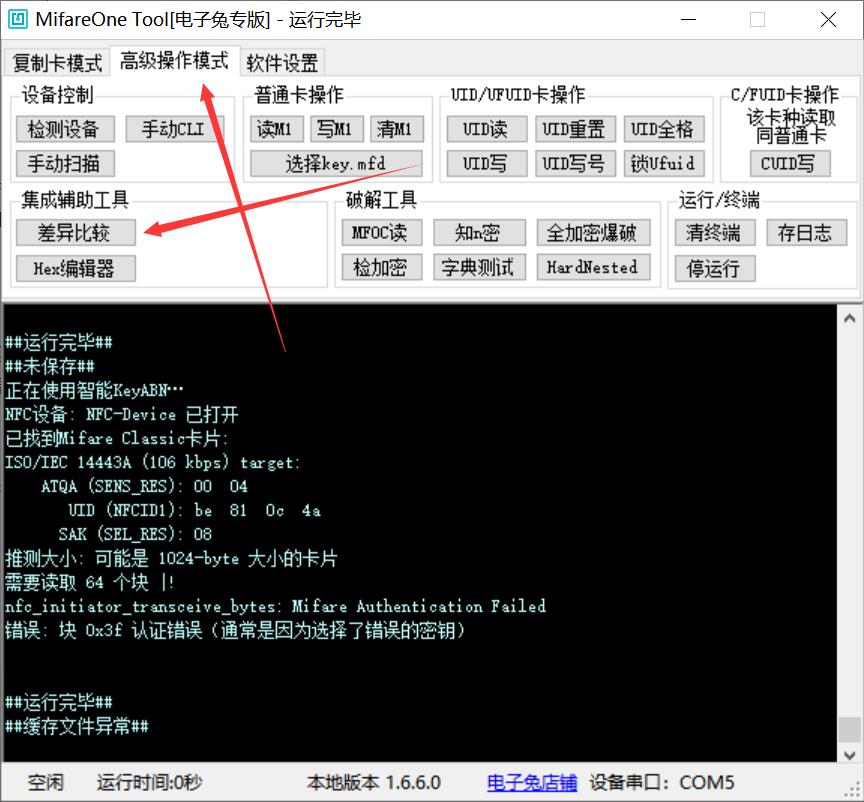The image size is (864, 802).
Task: Click the terminal scrollbar thumb
Action: pos(849,729)
